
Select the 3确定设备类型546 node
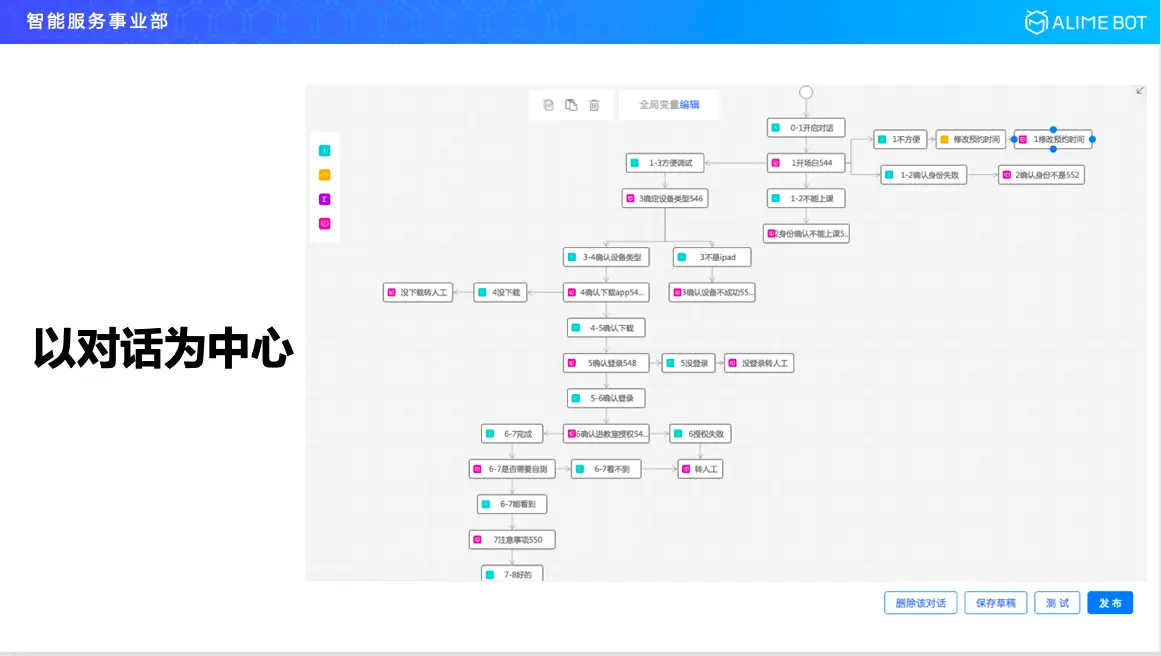(665, 198)
